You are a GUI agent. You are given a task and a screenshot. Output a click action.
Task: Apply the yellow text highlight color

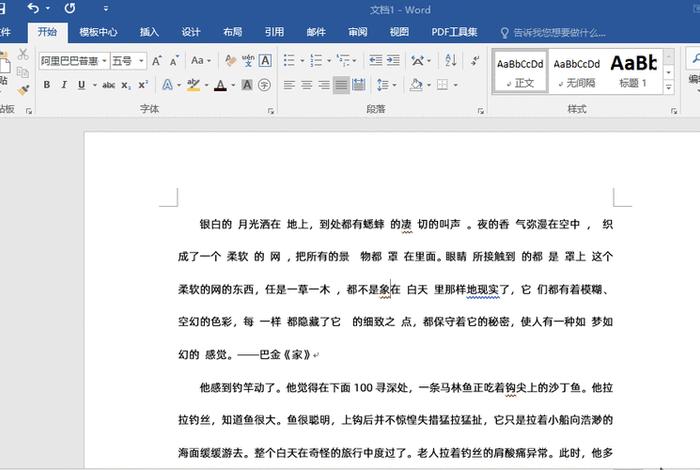coord(193,85)
